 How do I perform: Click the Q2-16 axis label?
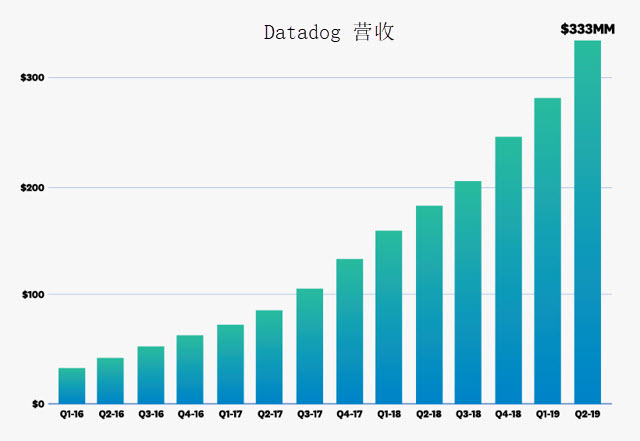coord(111,414)
